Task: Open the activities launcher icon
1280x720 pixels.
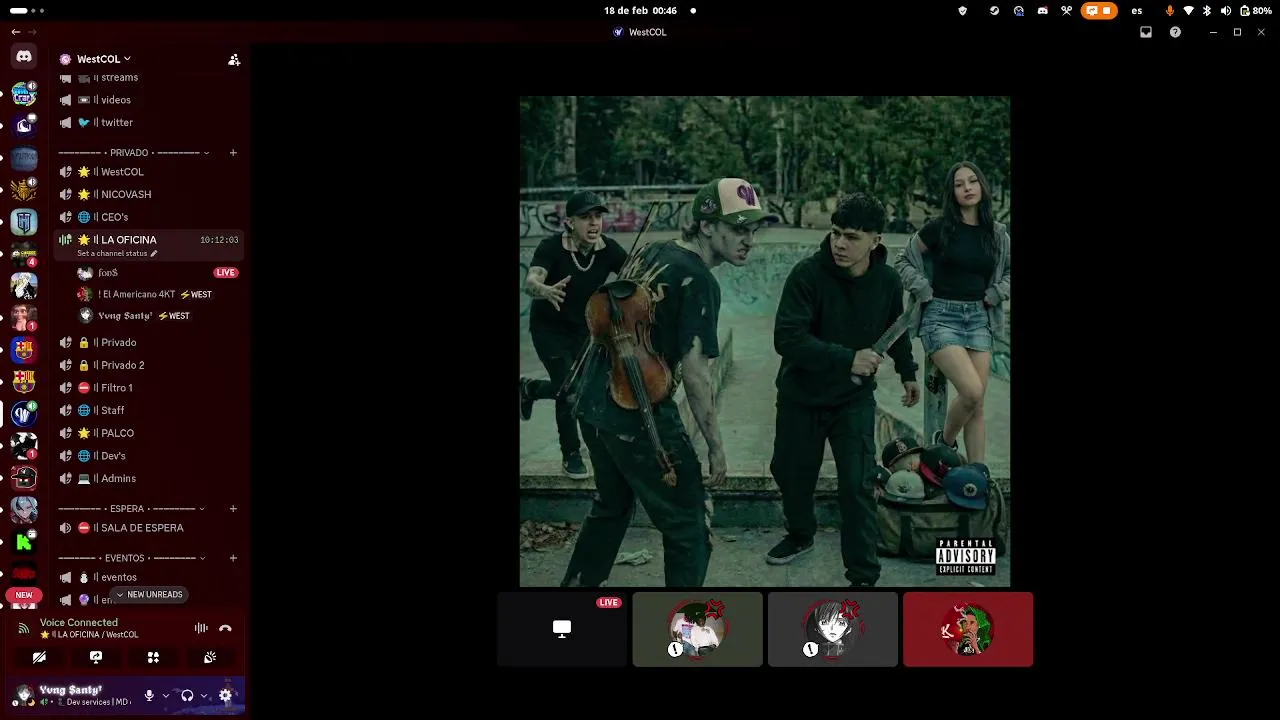Action: [x=153, y=657]
